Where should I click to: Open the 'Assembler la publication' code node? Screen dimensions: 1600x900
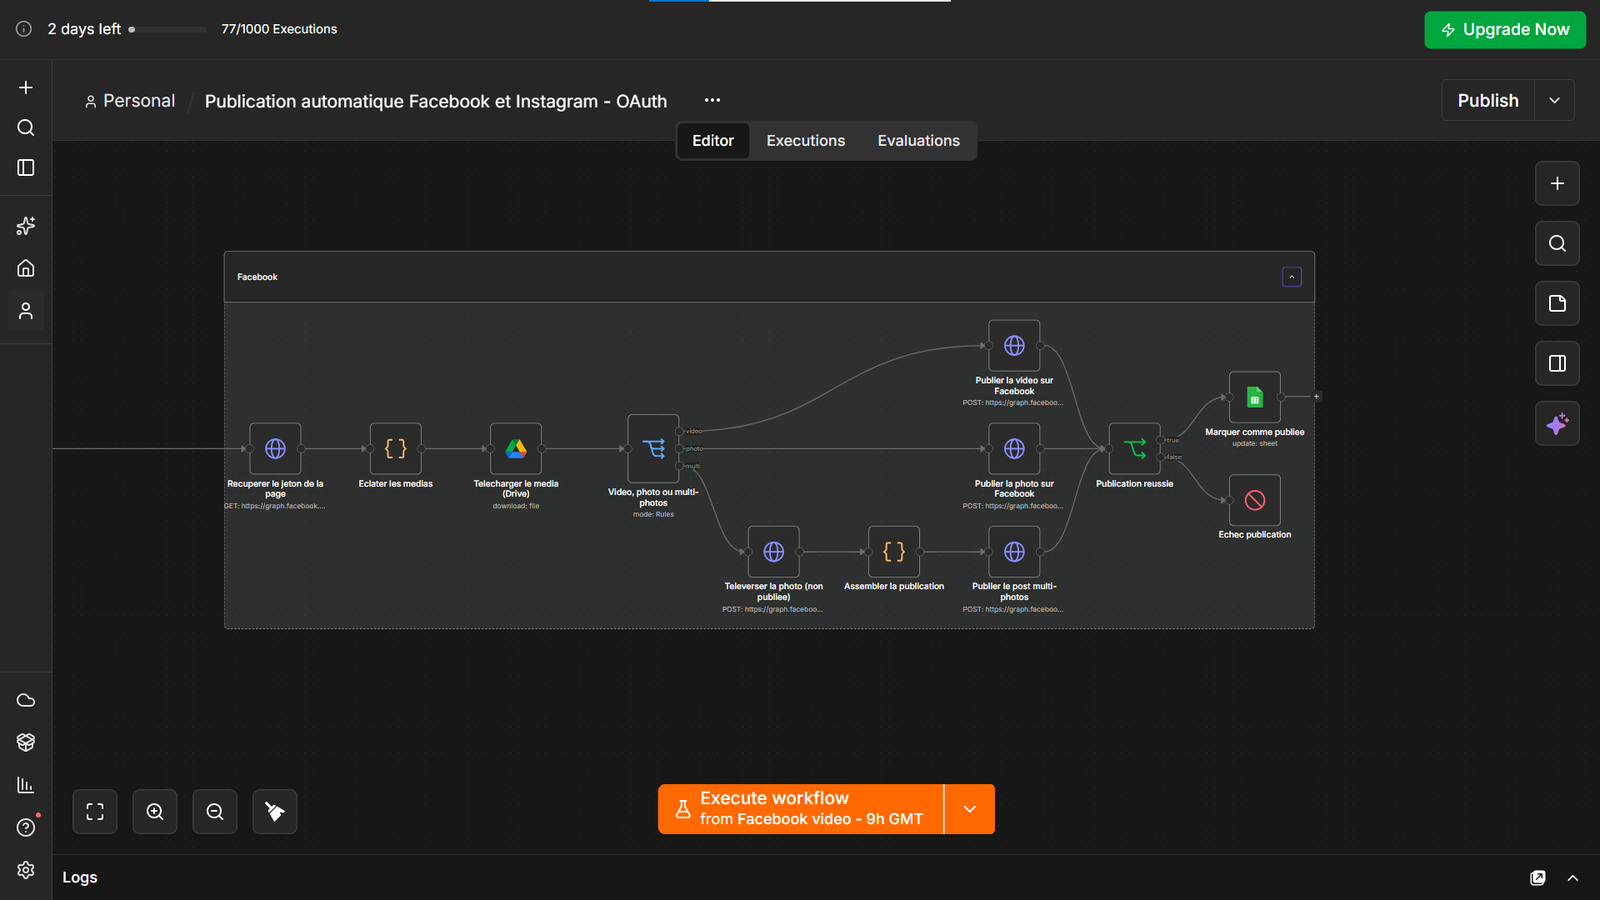pos(894,552)
